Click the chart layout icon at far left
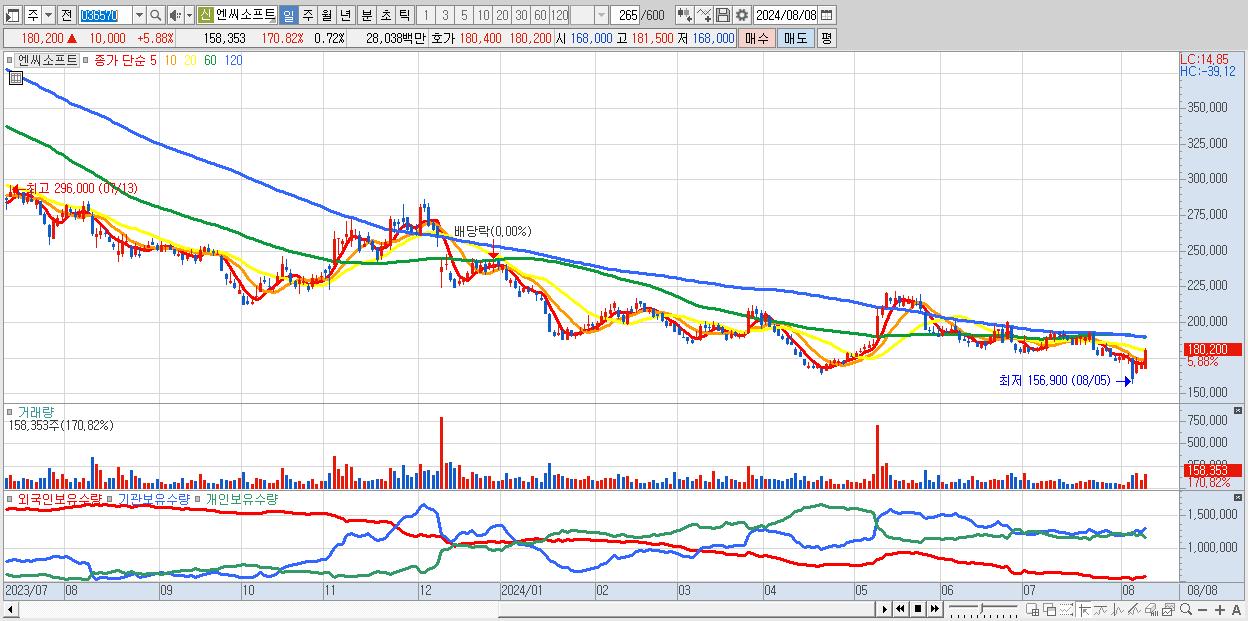Viewport: 1248px width, 621px height. coord(12,15)
